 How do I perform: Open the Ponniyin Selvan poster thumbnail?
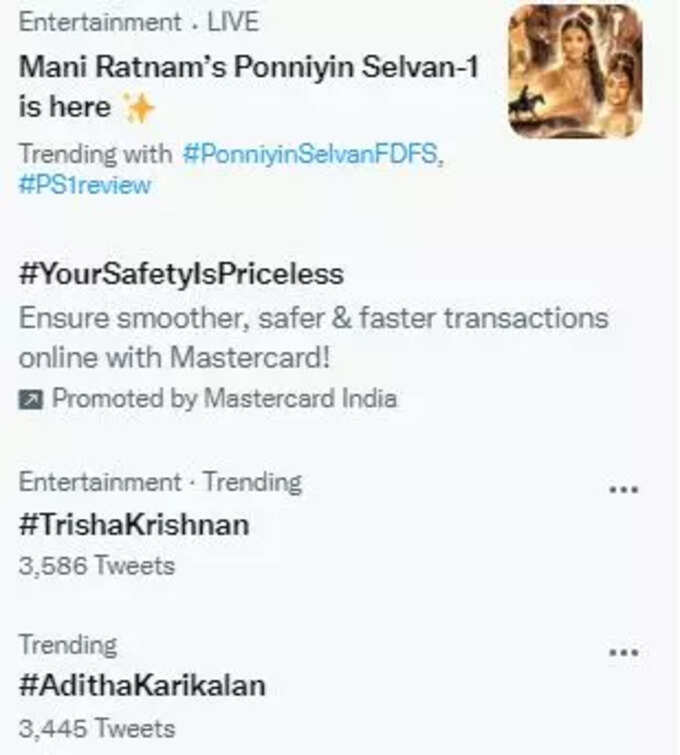(x=576, y=71)
